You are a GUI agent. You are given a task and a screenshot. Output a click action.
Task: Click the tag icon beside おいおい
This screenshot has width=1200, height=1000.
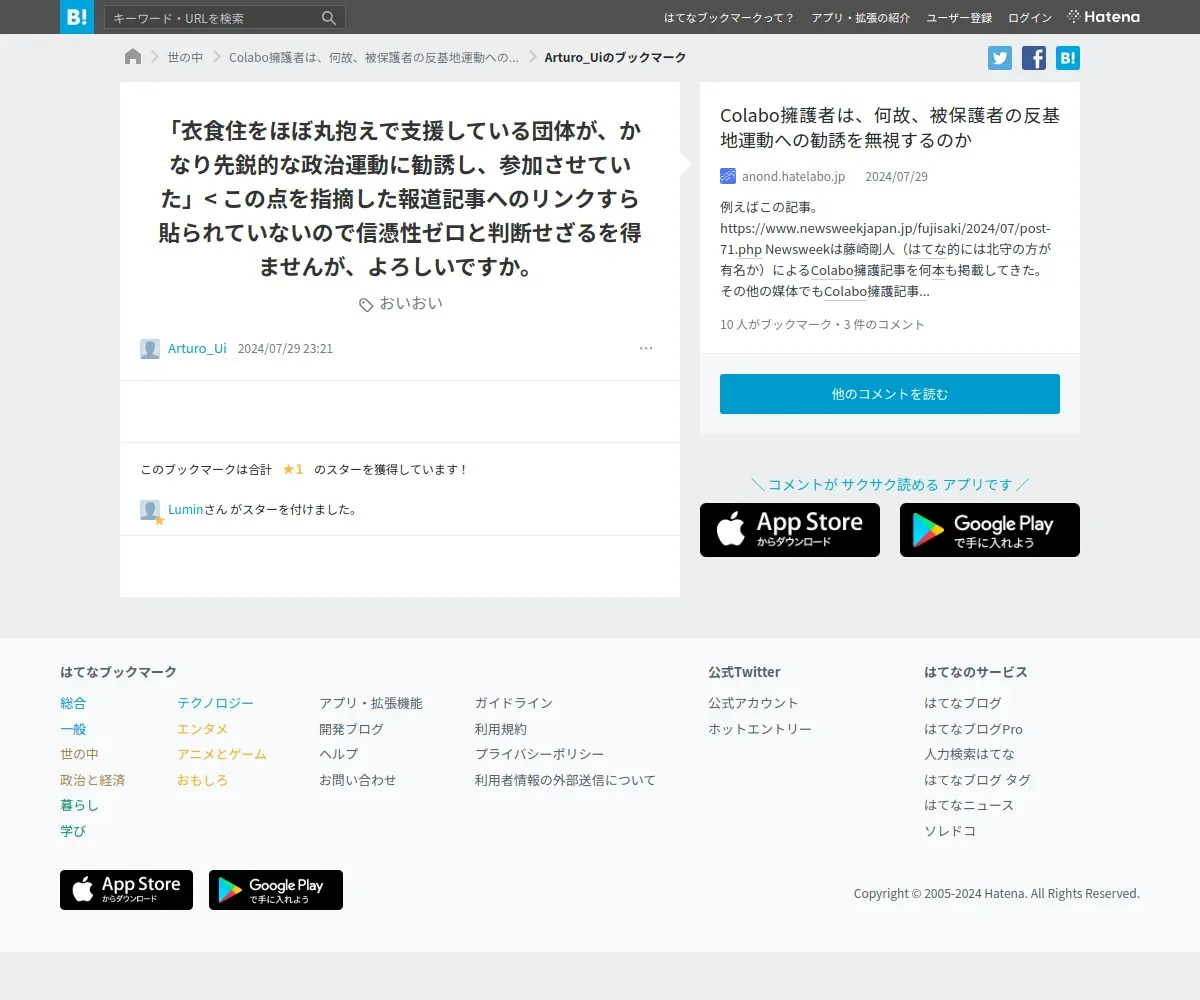pos(366,304)
